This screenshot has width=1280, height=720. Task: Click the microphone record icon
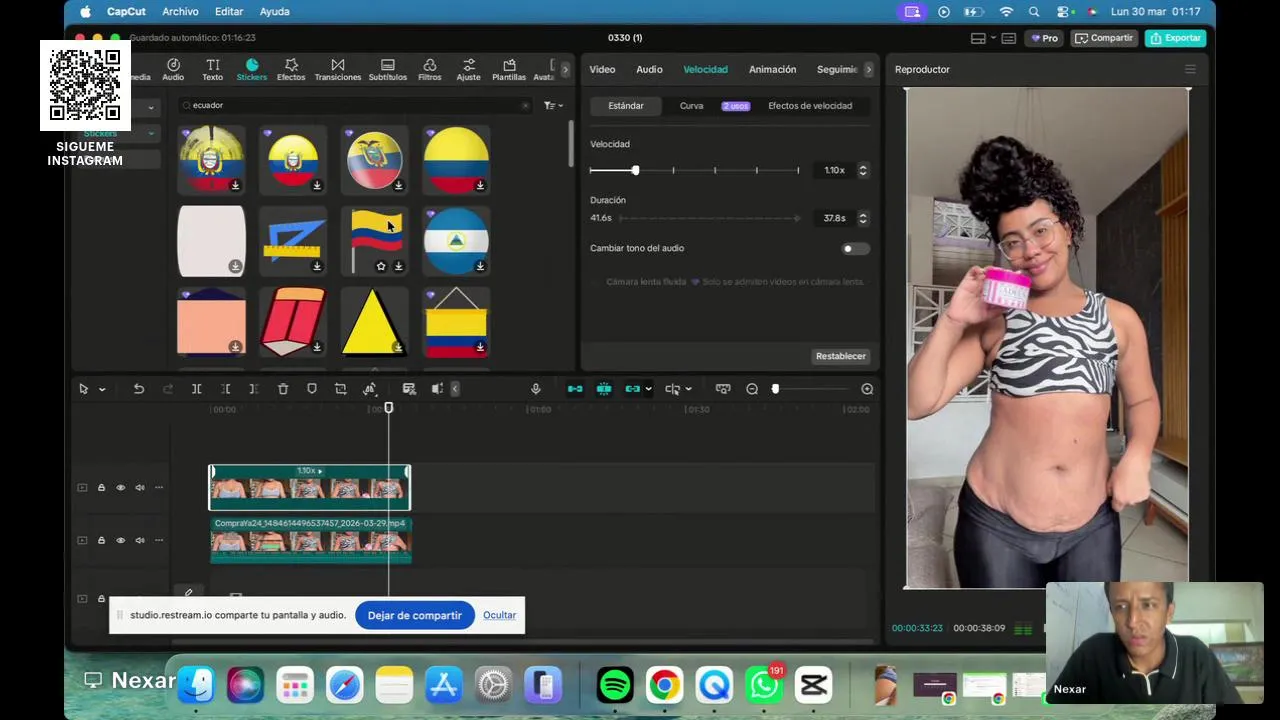pyautogui.click(x=536, y=389)
